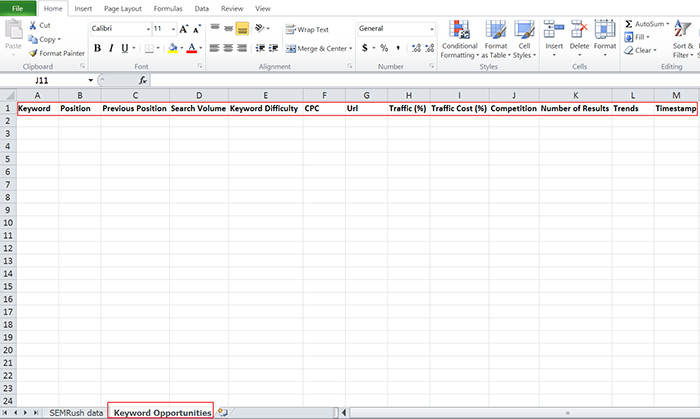Screen dimensions: 700x419
Task: Open Format cells menu icon
Action: [604, 29]
